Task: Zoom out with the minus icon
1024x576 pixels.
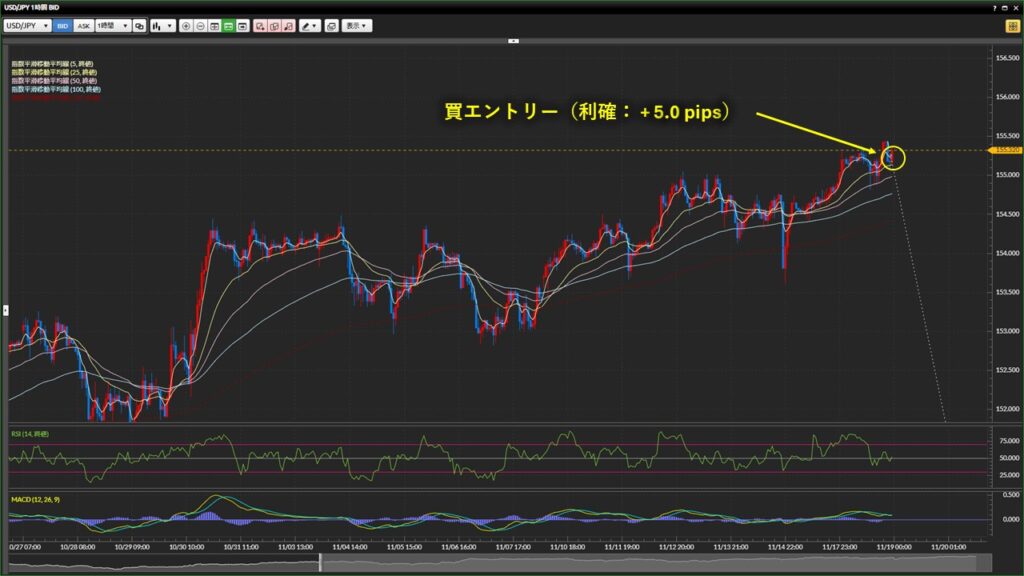Action: 201,25
